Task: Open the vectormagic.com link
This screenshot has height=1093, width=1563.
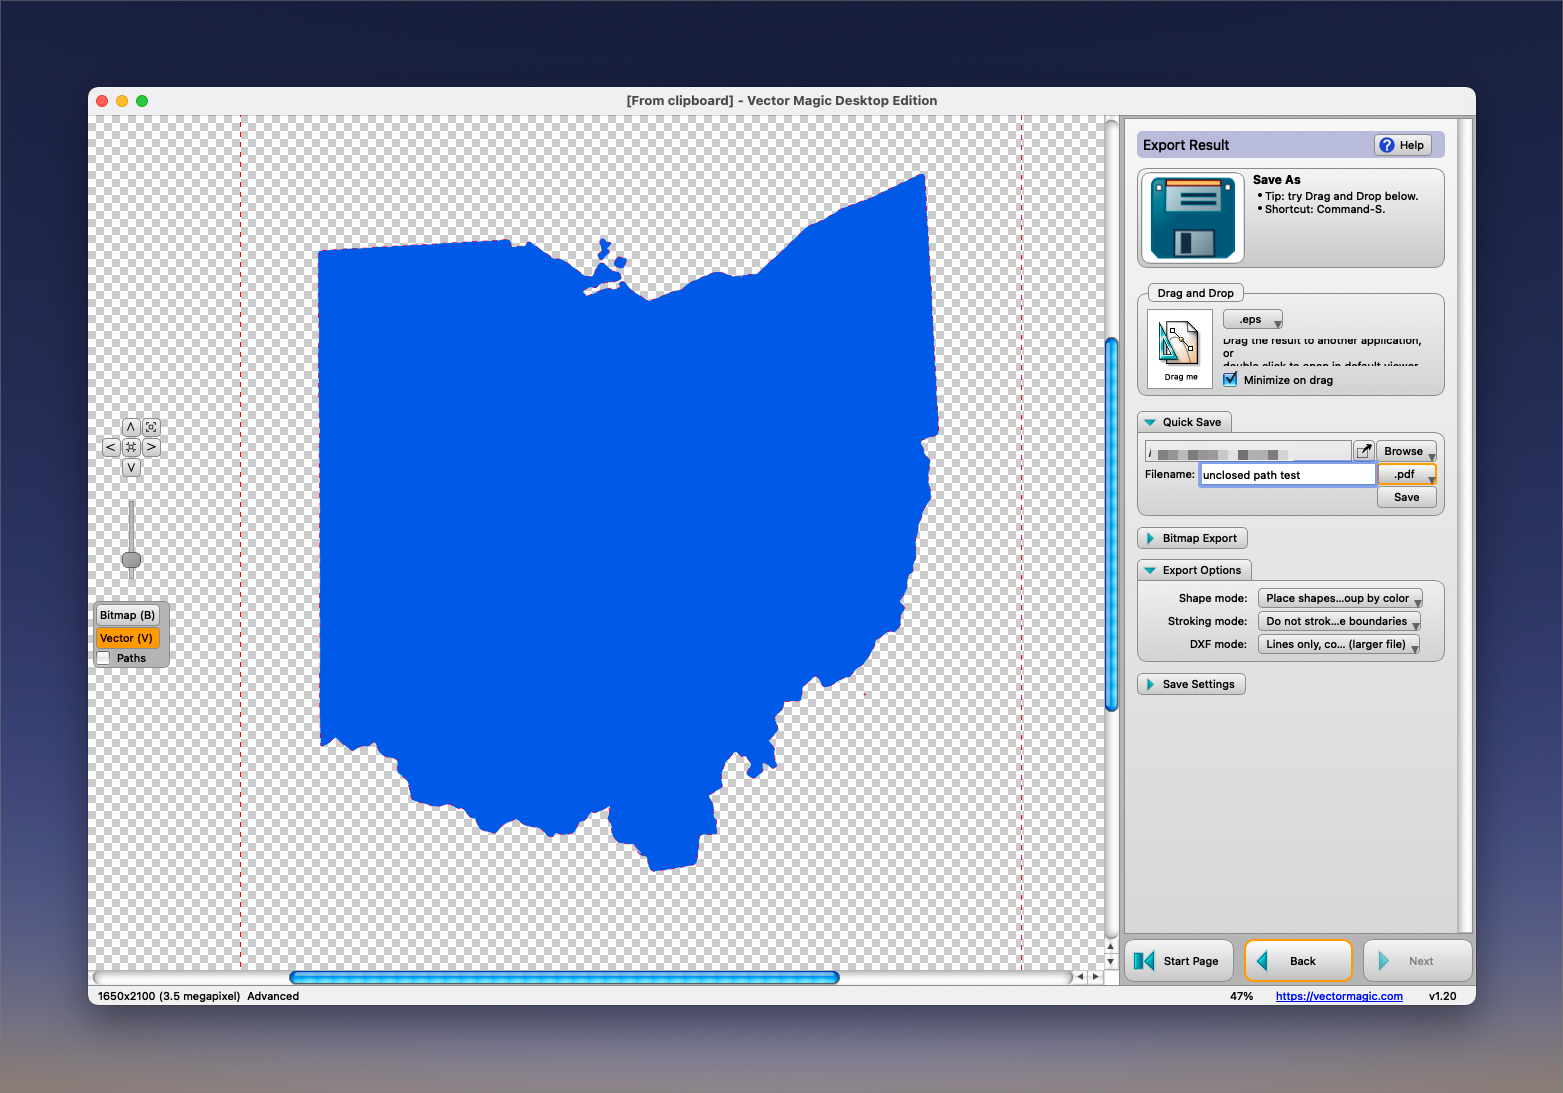Action: 1338,996
